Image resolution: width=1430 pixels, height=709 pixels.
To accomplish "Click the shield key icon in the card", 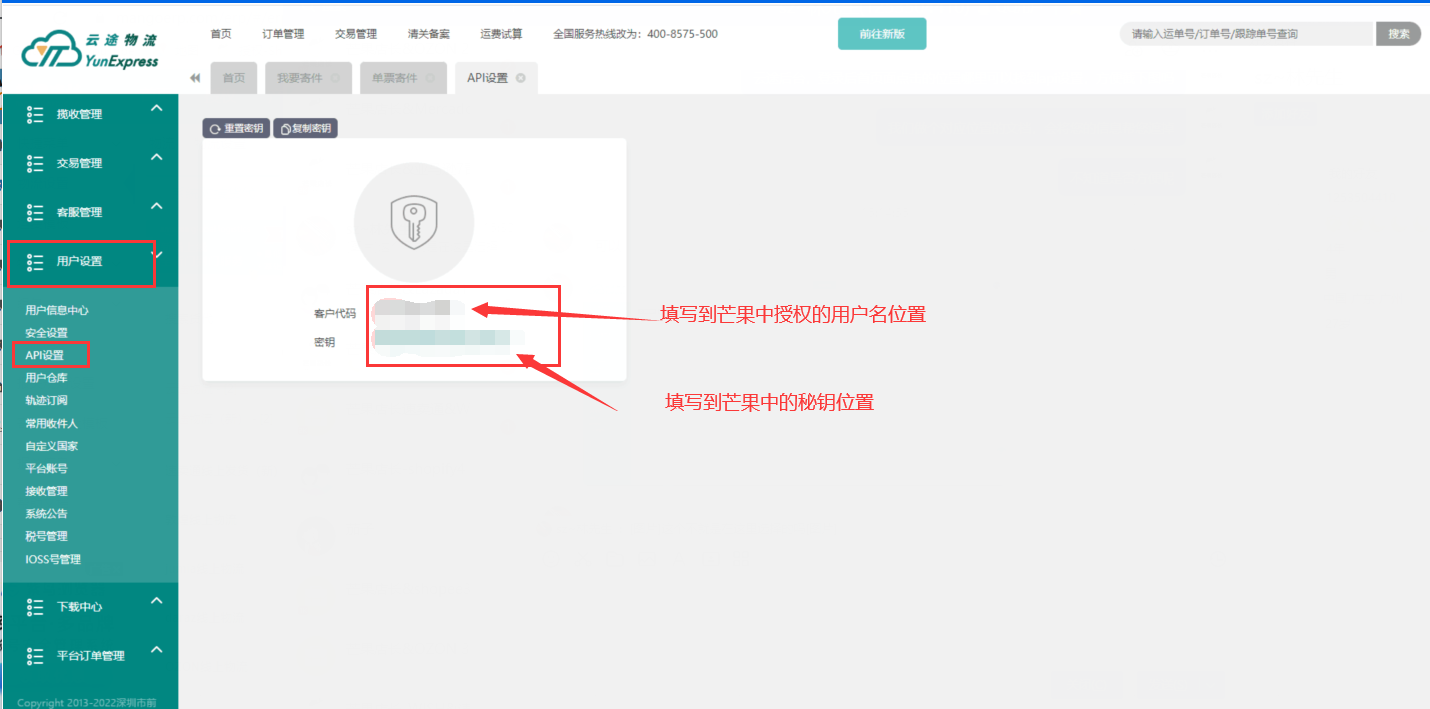I will pos(414,222).
